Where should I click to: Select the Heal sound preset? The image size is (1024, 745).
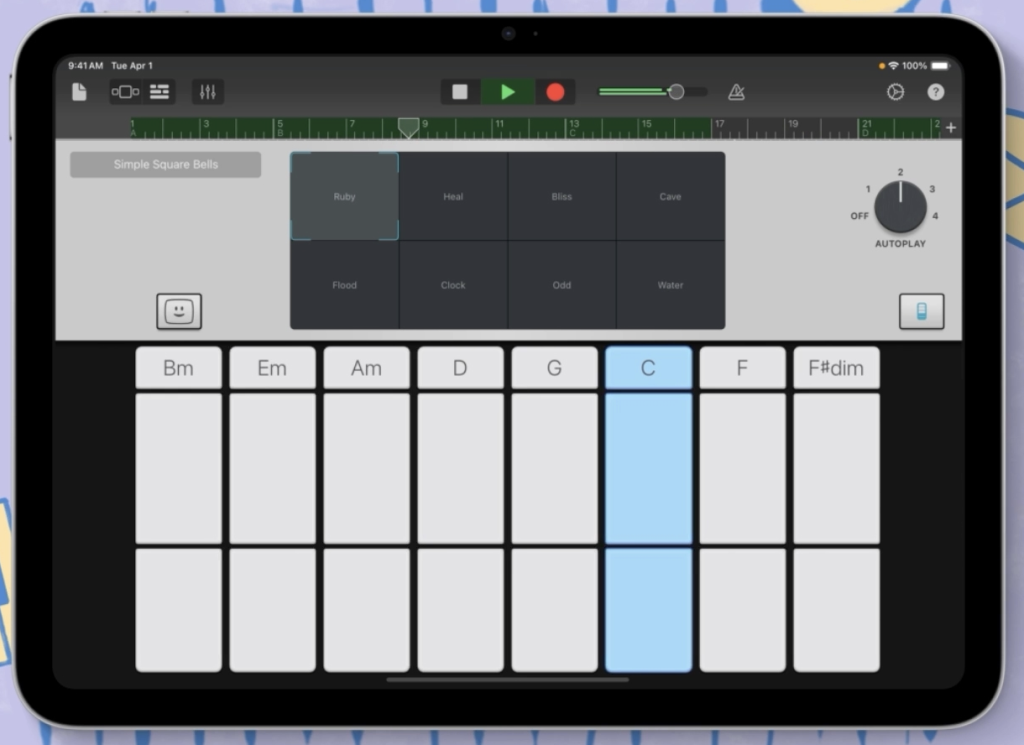(453, 197)
